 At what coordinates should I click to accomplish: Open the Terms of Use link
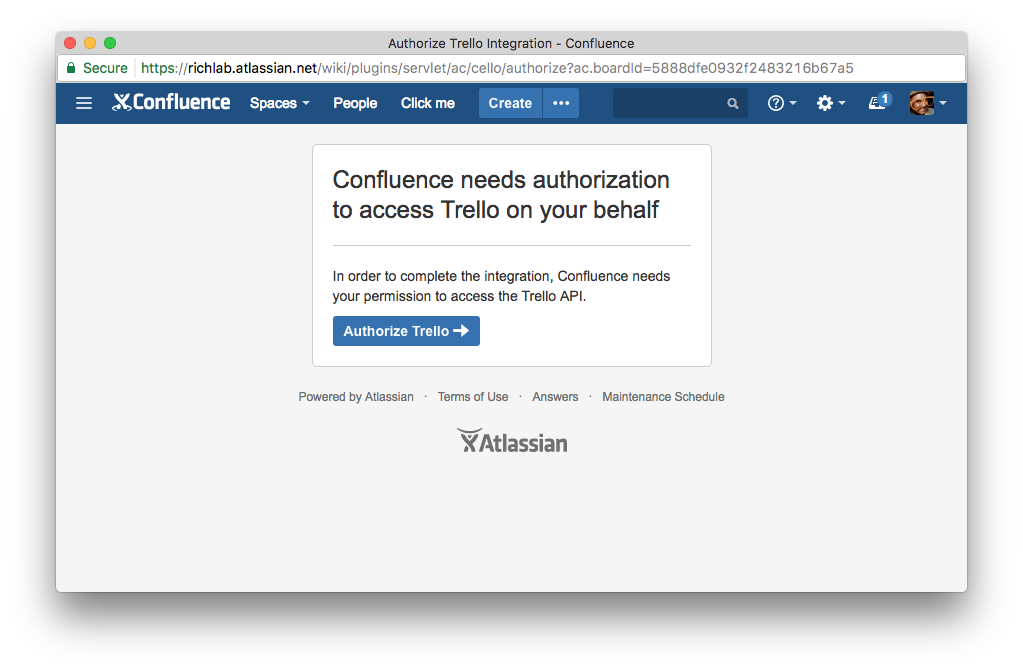(472, 397)
